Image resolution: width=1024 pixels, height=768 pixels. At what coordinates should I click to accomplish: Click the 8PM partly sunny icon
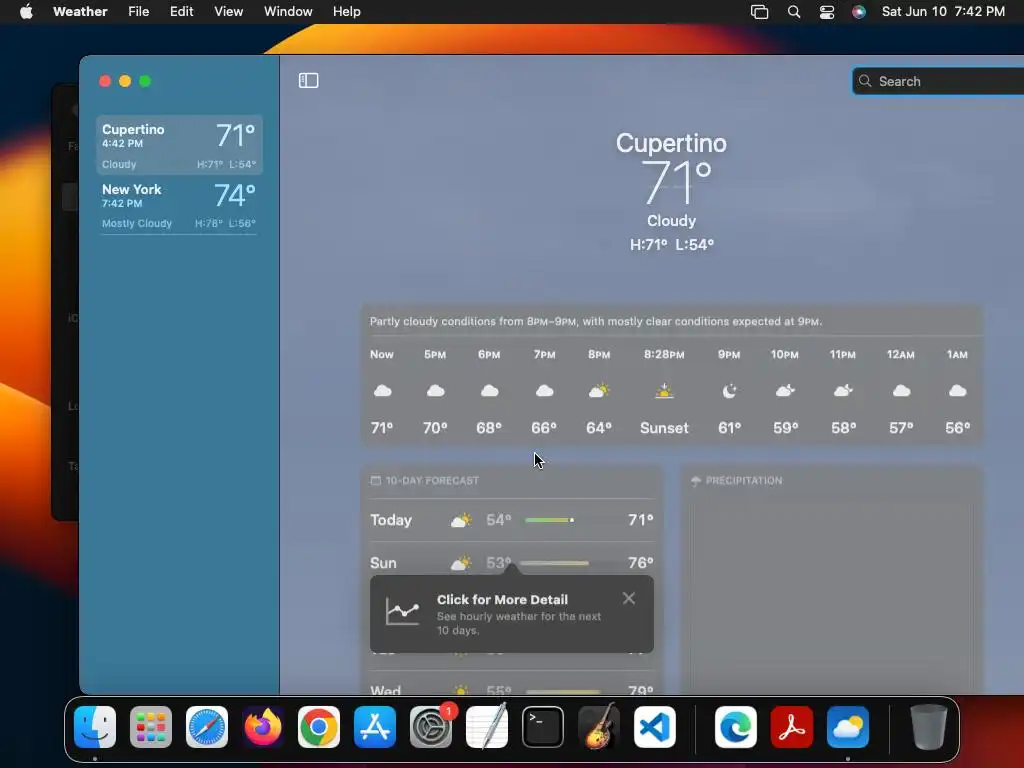599,391
